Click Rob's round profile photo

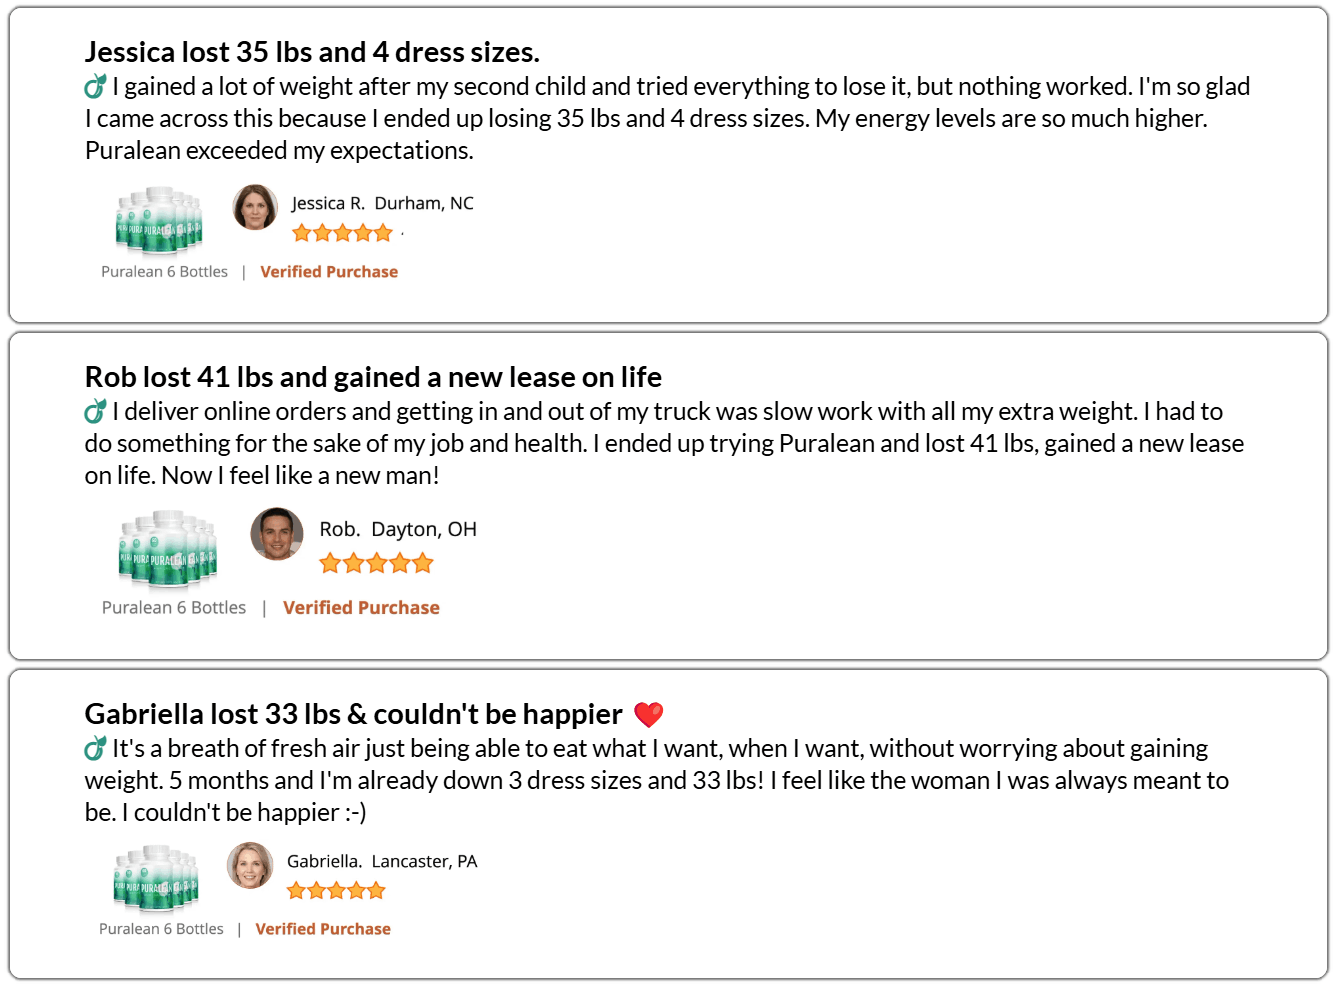coord(277,534)
